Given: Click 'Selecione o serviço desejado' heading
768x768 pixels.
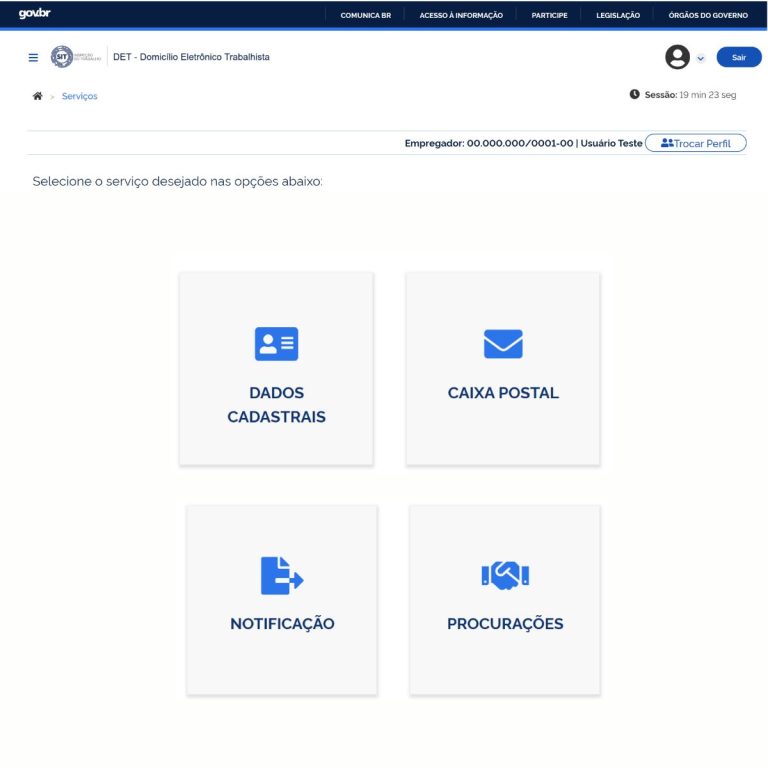Looking at the screenshot, I should click(177, 181).
